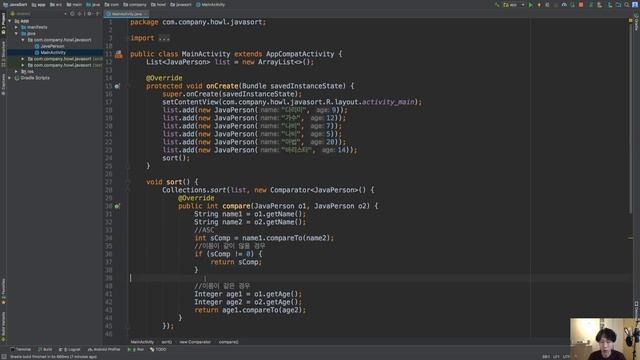Open the run configuration 'app' dropdown
The width and height of the screenshot is (640, 360).
click(x=513, y=5)
